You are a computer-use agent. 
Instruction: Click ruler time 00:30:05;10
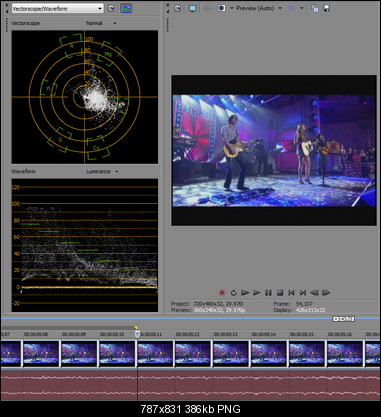[112, 334]
